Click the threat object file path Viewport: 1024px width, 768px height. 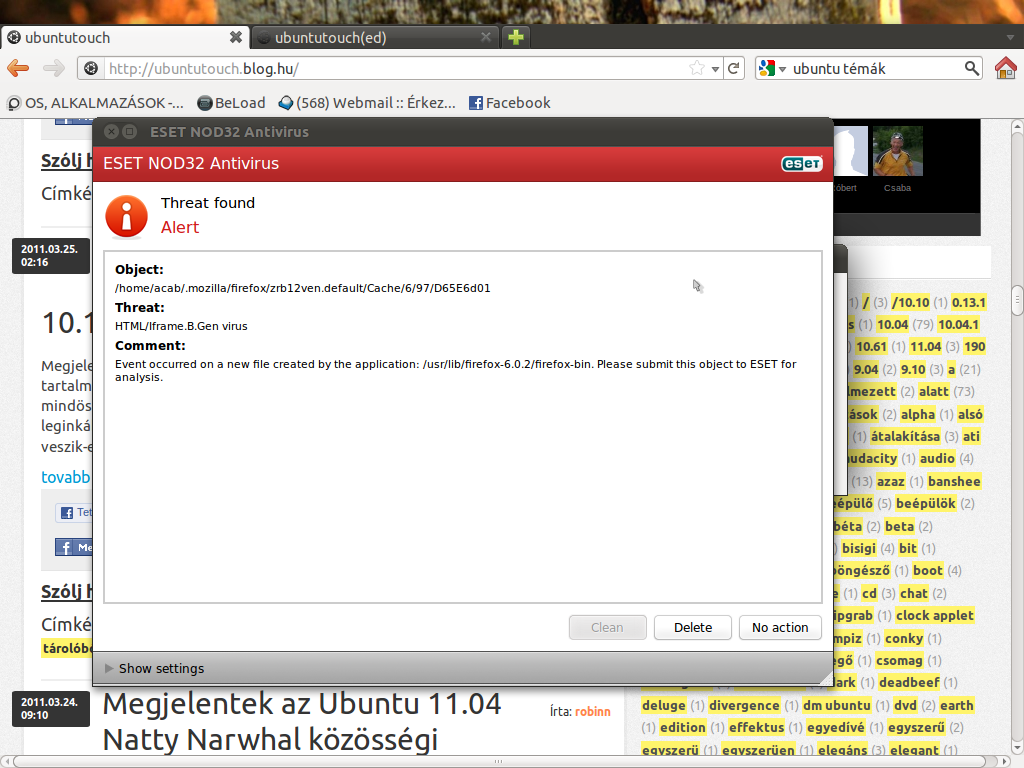coord(302,288)
